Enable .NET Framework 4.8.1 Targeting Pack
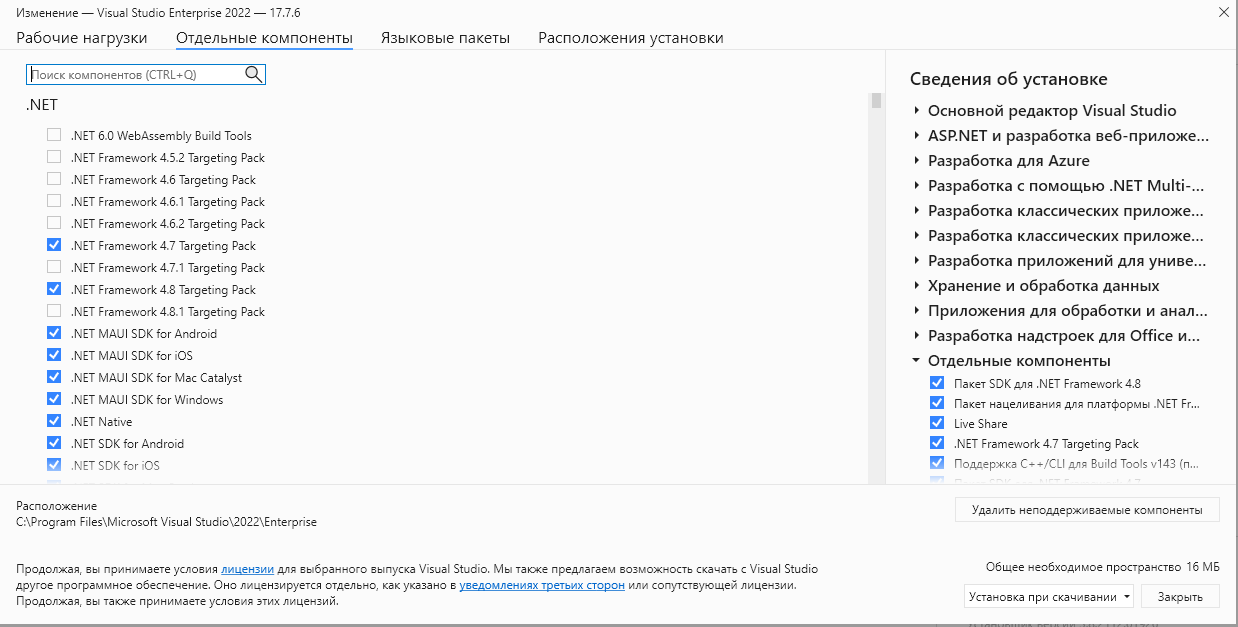Image resolution: width=1238 pixels, height=627 pixels. [x=54, y=311]
